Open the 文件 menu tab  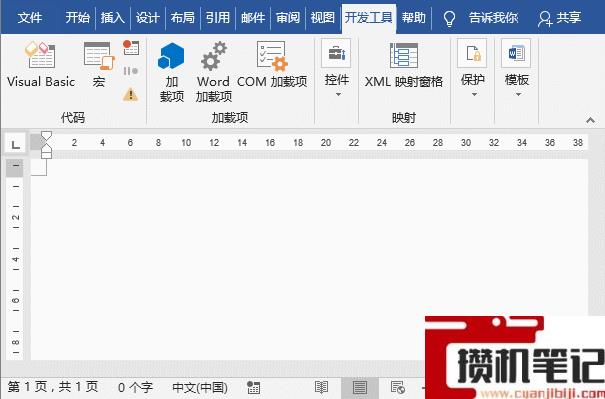pyautogui.click(x=30, y=18)
